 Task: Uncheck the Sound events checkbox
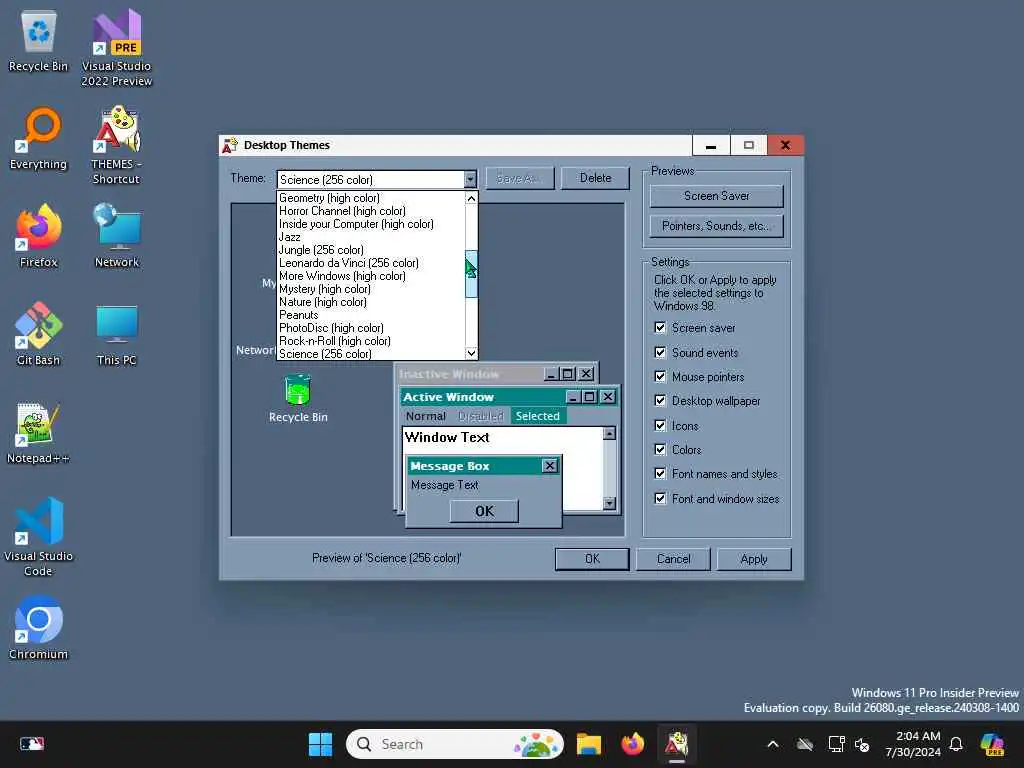pos(660,353)
